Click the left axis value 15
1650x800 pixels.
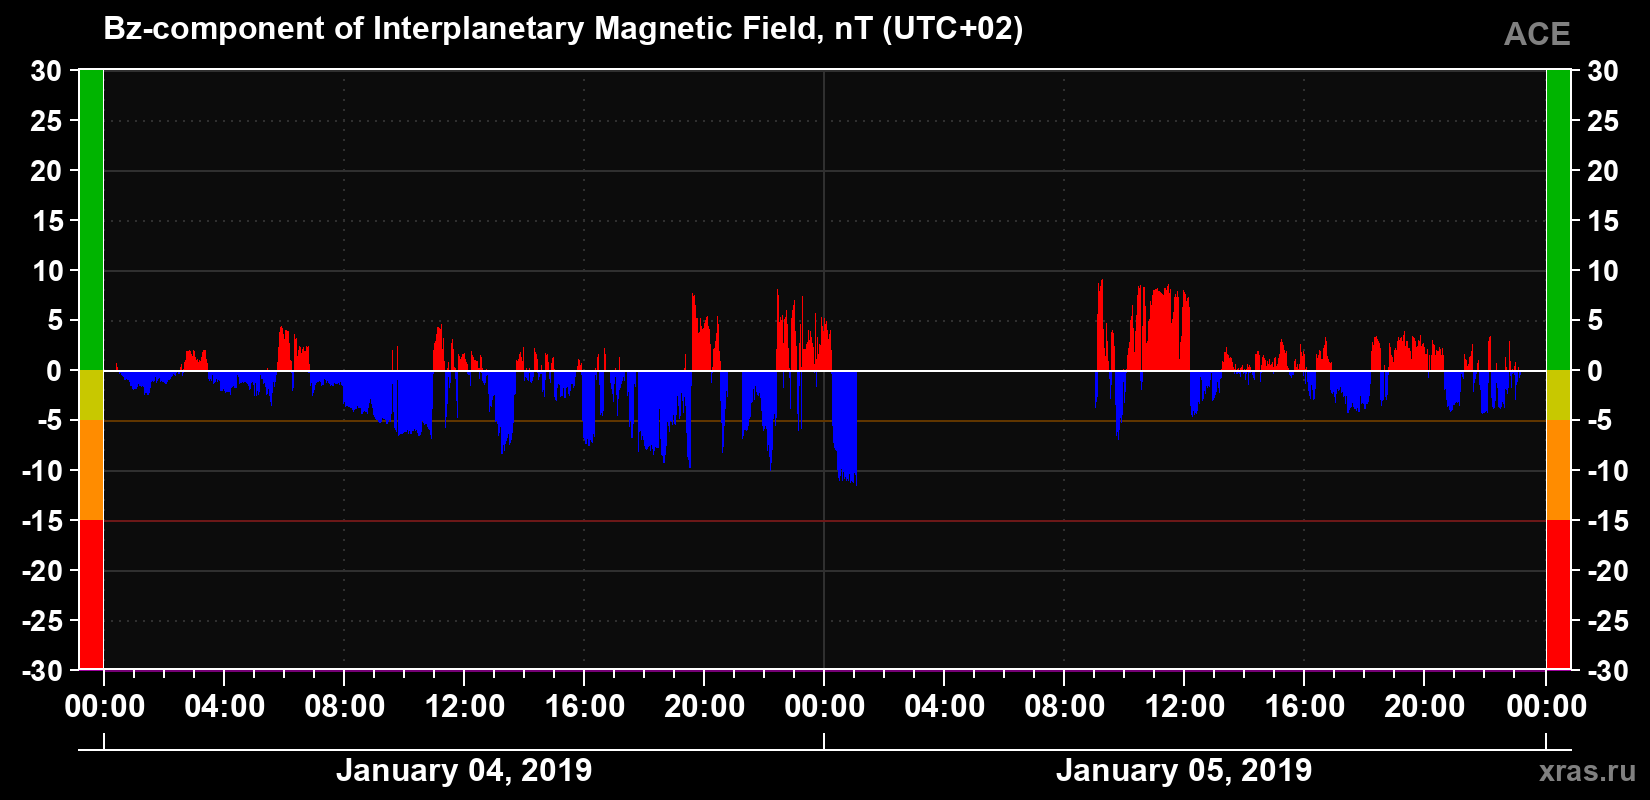46,221
